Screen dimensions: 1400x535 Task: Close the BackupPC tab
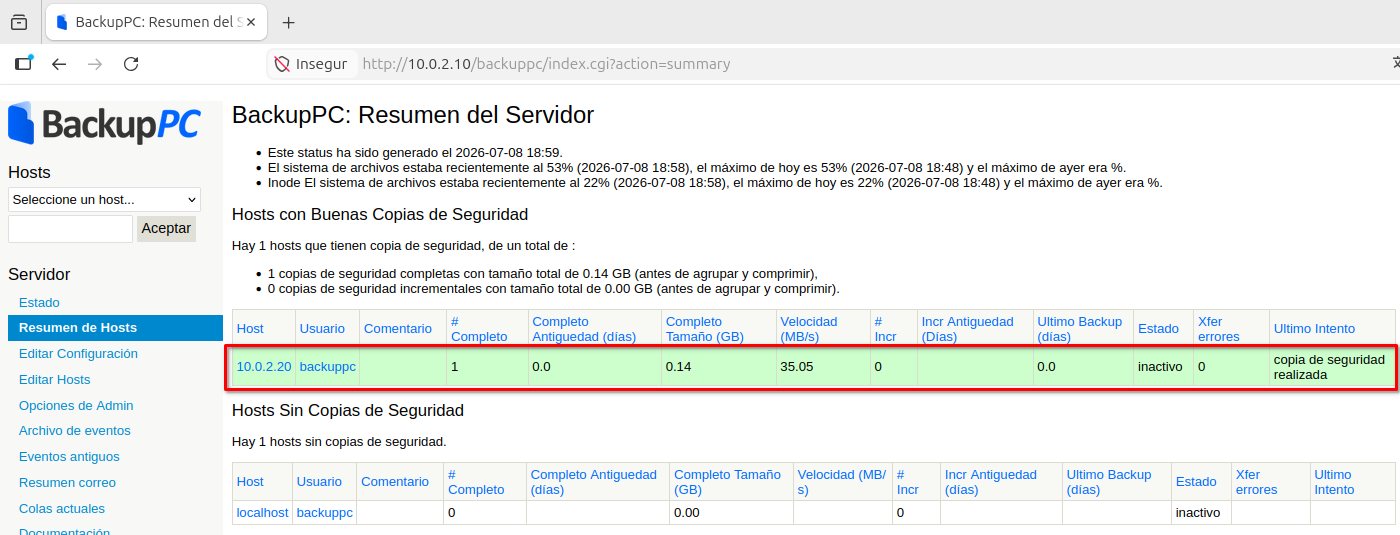click(250, 22)
